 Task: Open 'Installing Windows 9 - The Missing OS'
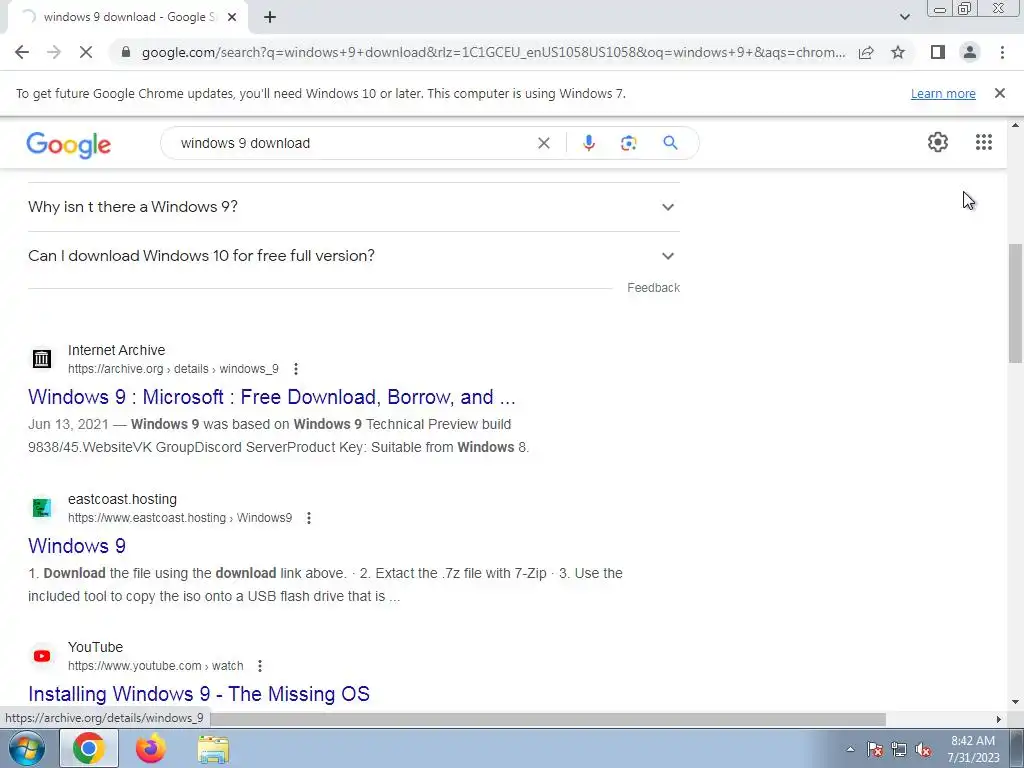point(199,694)
